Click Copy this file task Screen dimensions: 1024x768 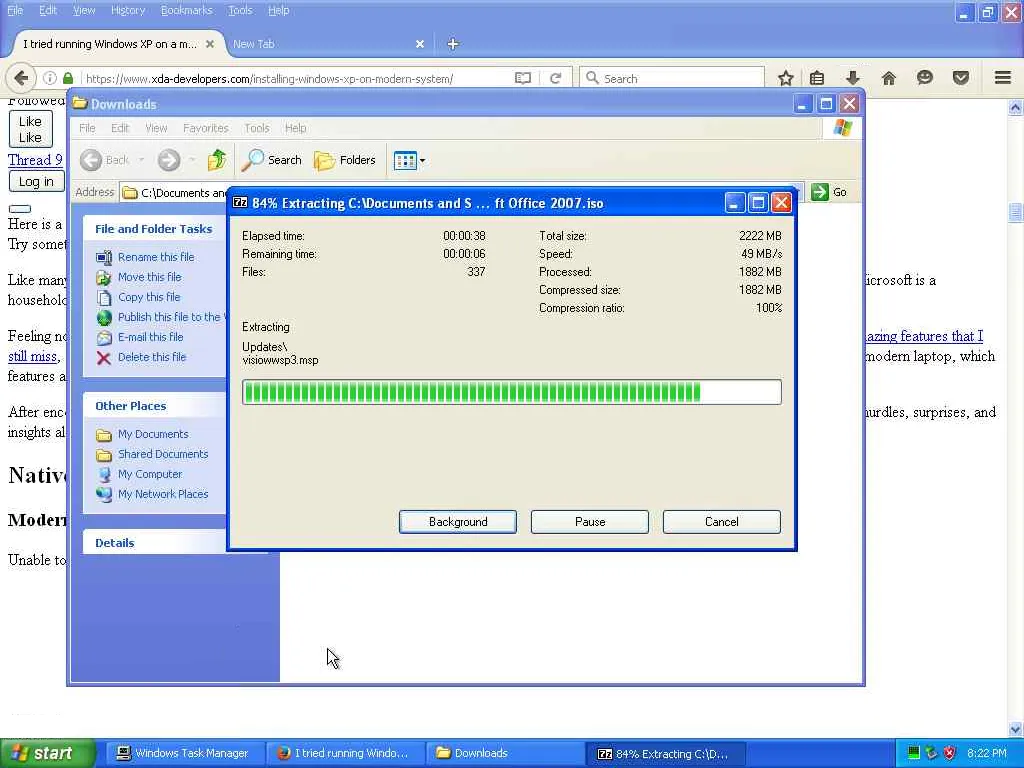pyautogui.click(x=149, y=297)
